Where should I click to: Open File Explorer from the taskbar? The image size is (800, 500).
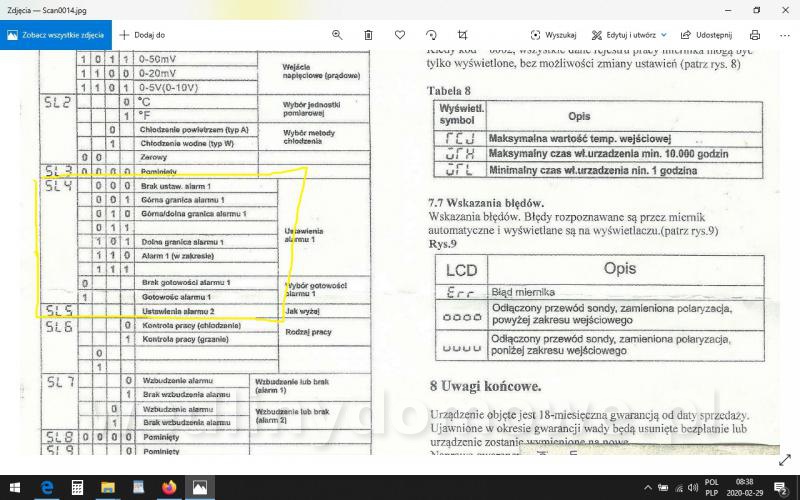click(108, 488)
